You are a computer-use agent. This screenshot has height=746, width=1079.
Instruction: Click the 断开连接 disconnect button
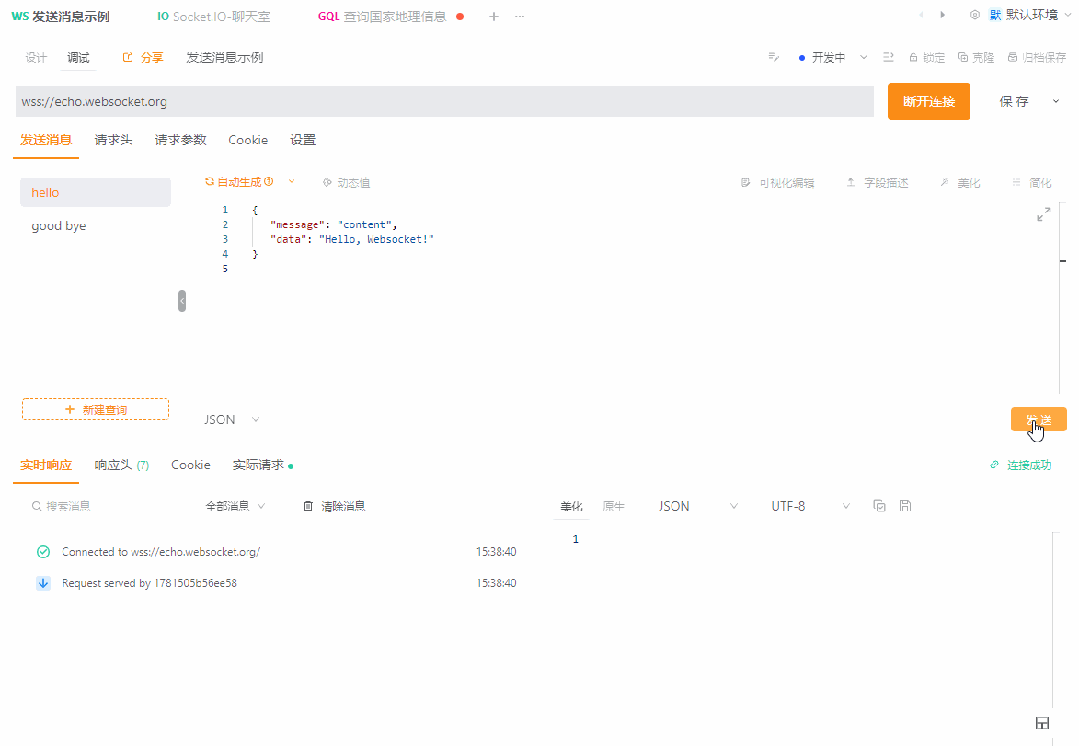point(928,101)
